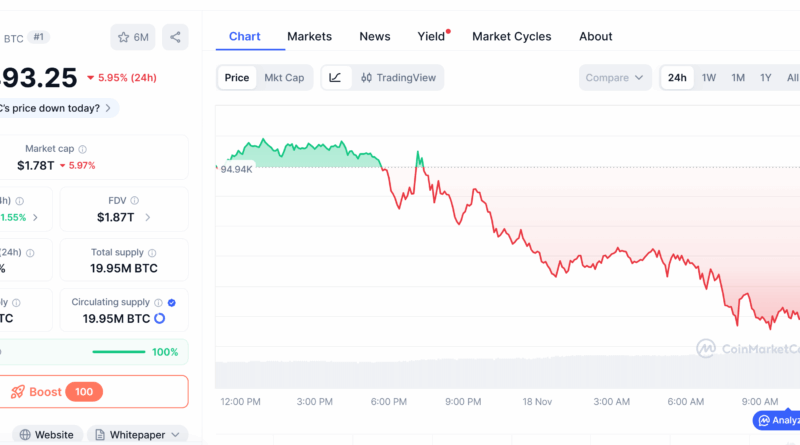The height and width of the screenshot is (445, 800).
Task: Toggle chart to Mkt Cap view
Action: tap(283, 77)
